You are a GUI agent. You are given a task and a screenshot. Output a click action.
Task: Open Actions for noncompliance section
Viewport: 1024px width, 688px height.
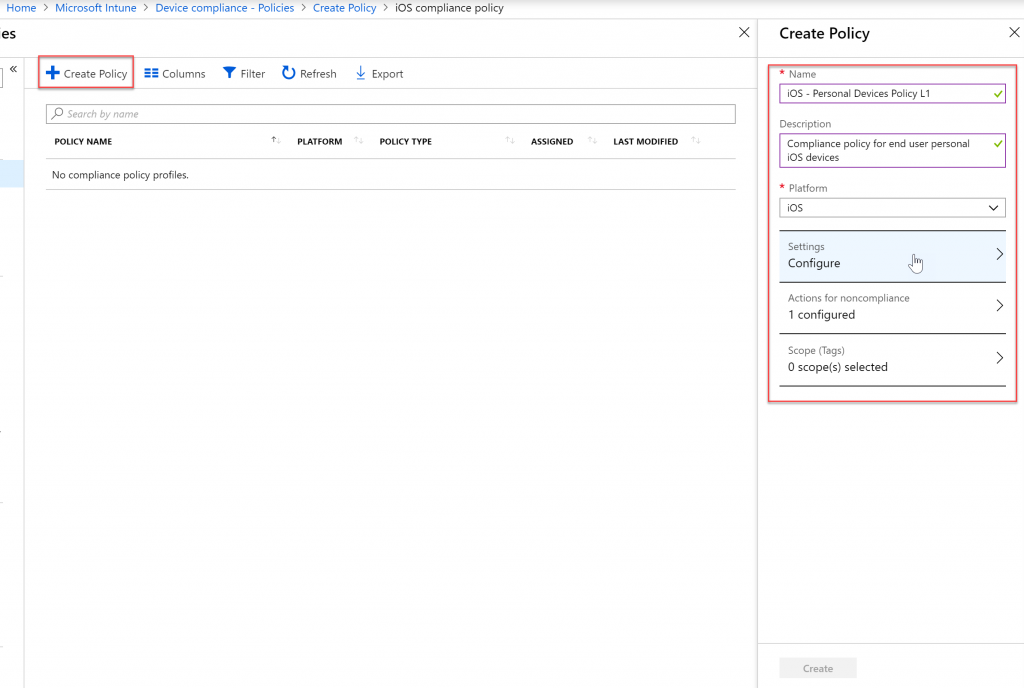[x=892, y=307]
